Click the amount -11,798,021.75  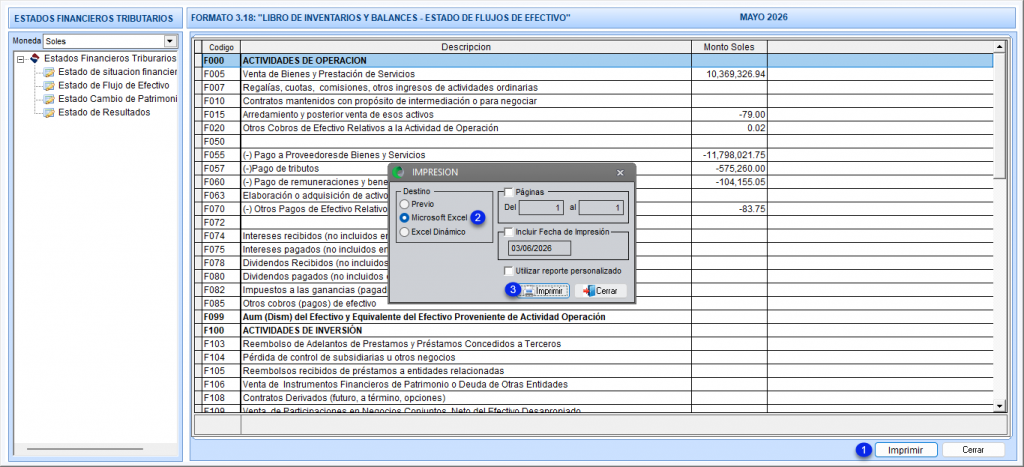pyautogui.click(x=734, y=155)
